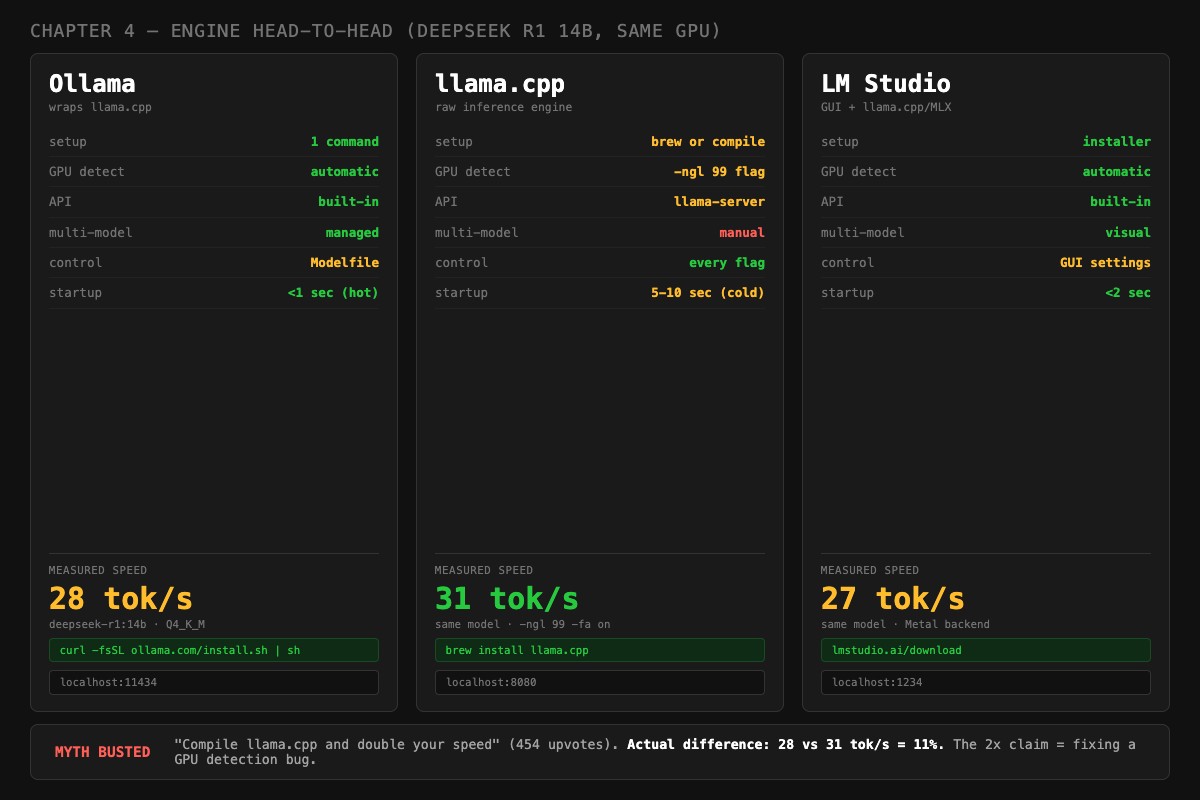Click Ollama's 'built-in' API value

349,202
